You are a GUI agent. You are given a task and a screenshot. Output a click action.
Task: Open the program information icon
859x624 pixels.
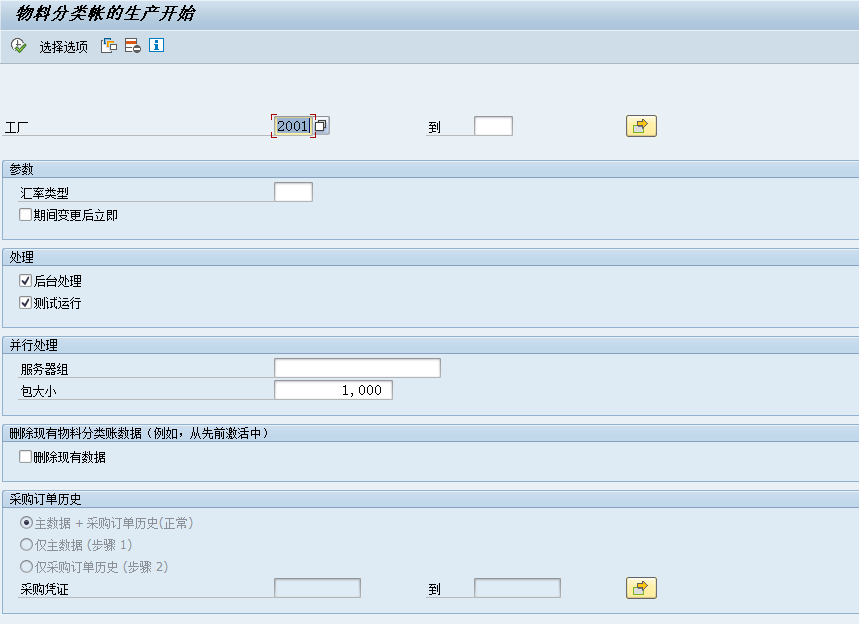[157, 45]
